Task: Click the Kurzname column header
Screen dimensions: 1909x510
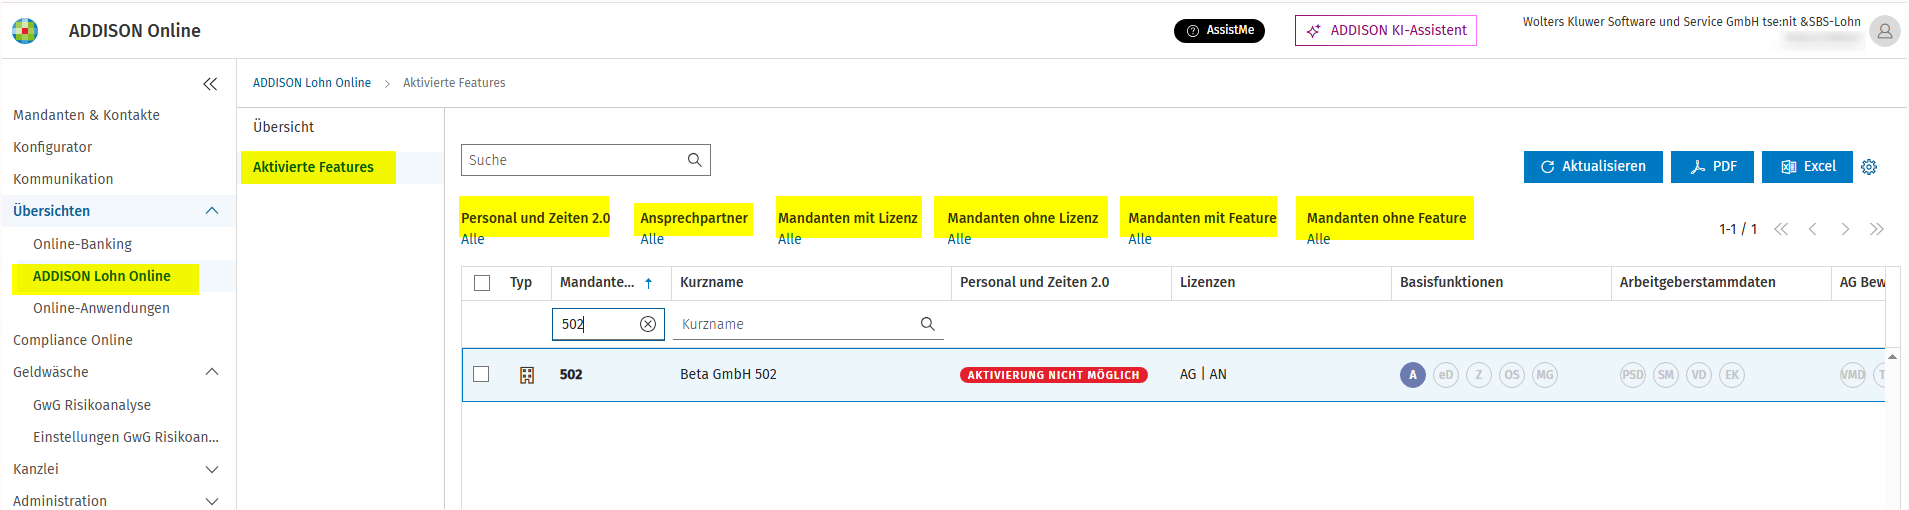Action: coord(711,283)
